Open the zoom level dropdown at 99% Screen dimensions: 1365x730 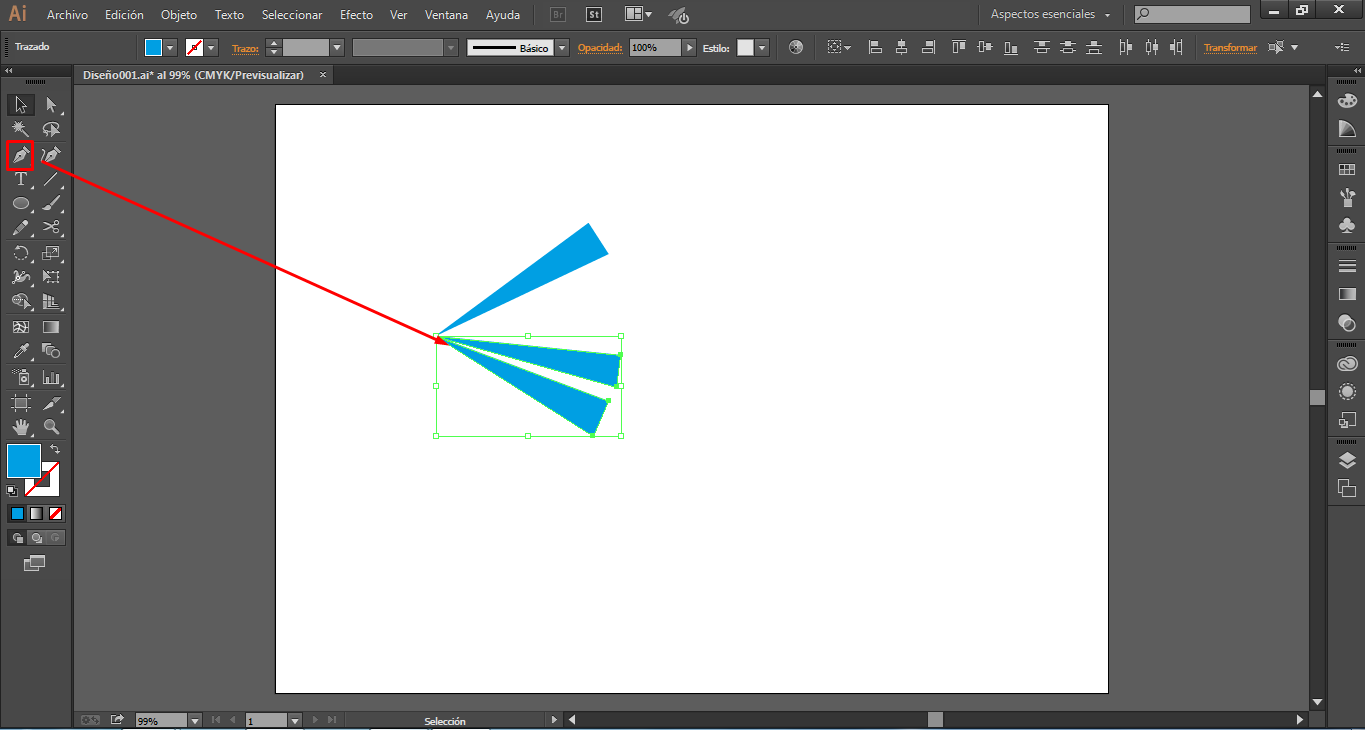(194, 720)
